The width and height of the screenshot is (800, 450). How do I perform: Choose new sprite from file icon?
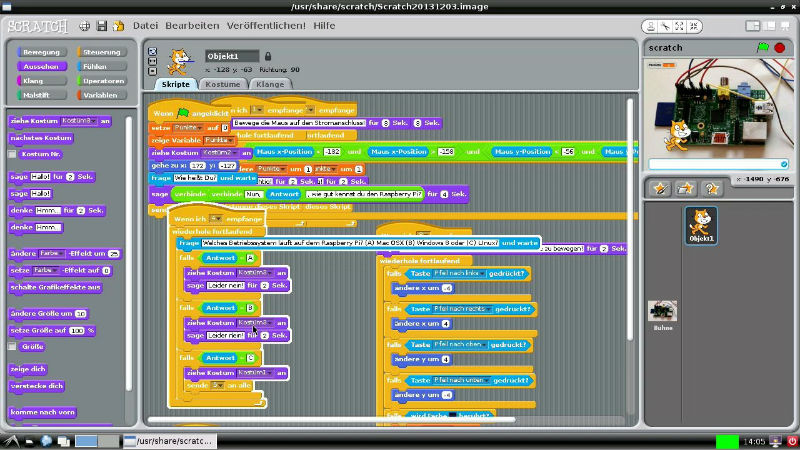685,189
